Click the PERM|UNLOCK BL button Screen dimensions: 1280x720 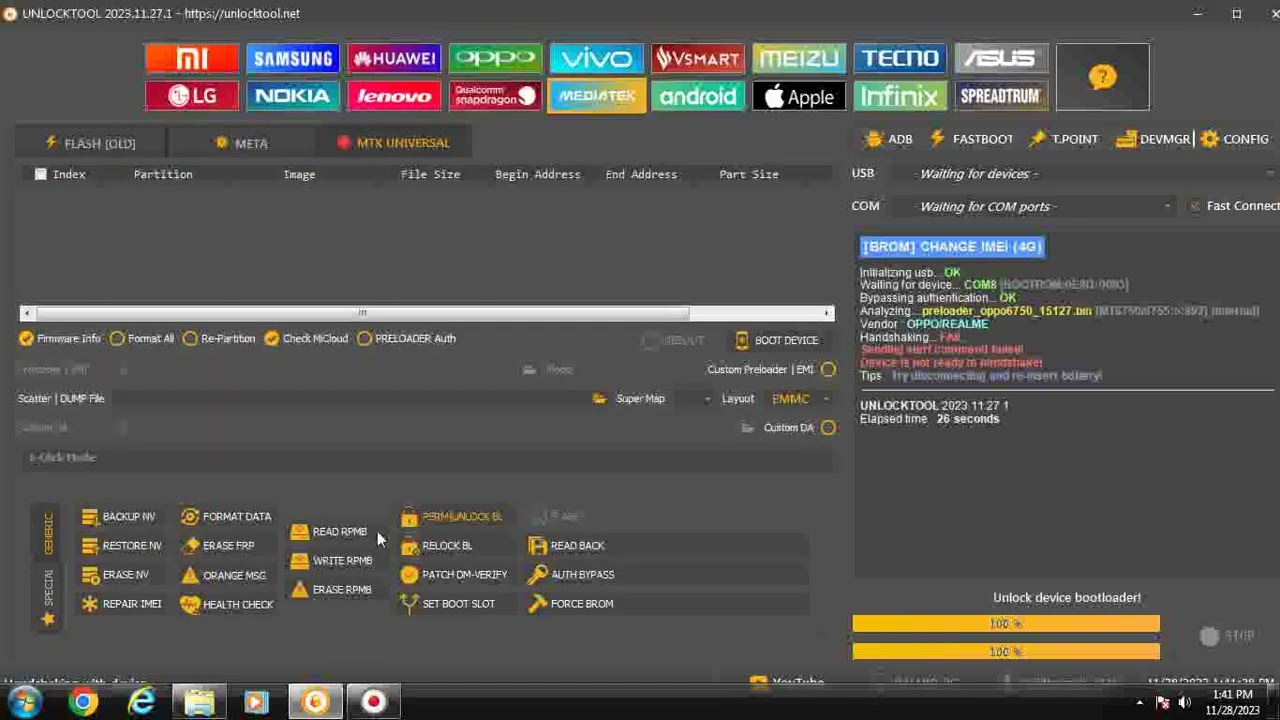click(451, 517)
